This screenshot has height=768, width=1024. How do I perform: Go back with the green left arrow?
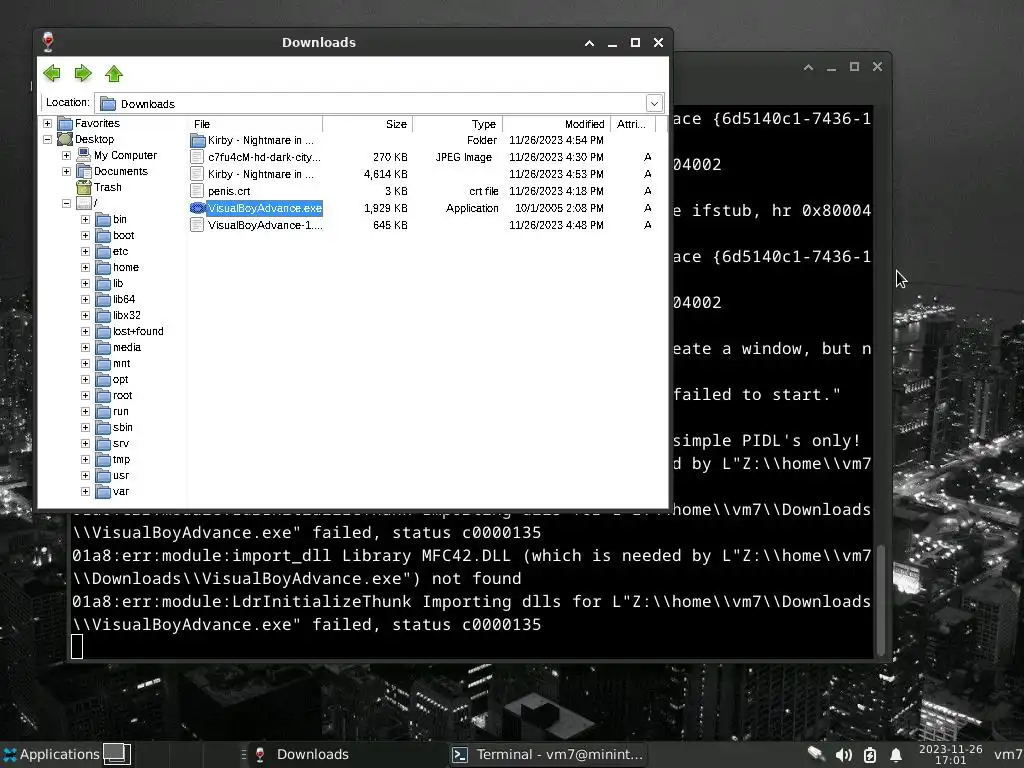tap(52, 73)
